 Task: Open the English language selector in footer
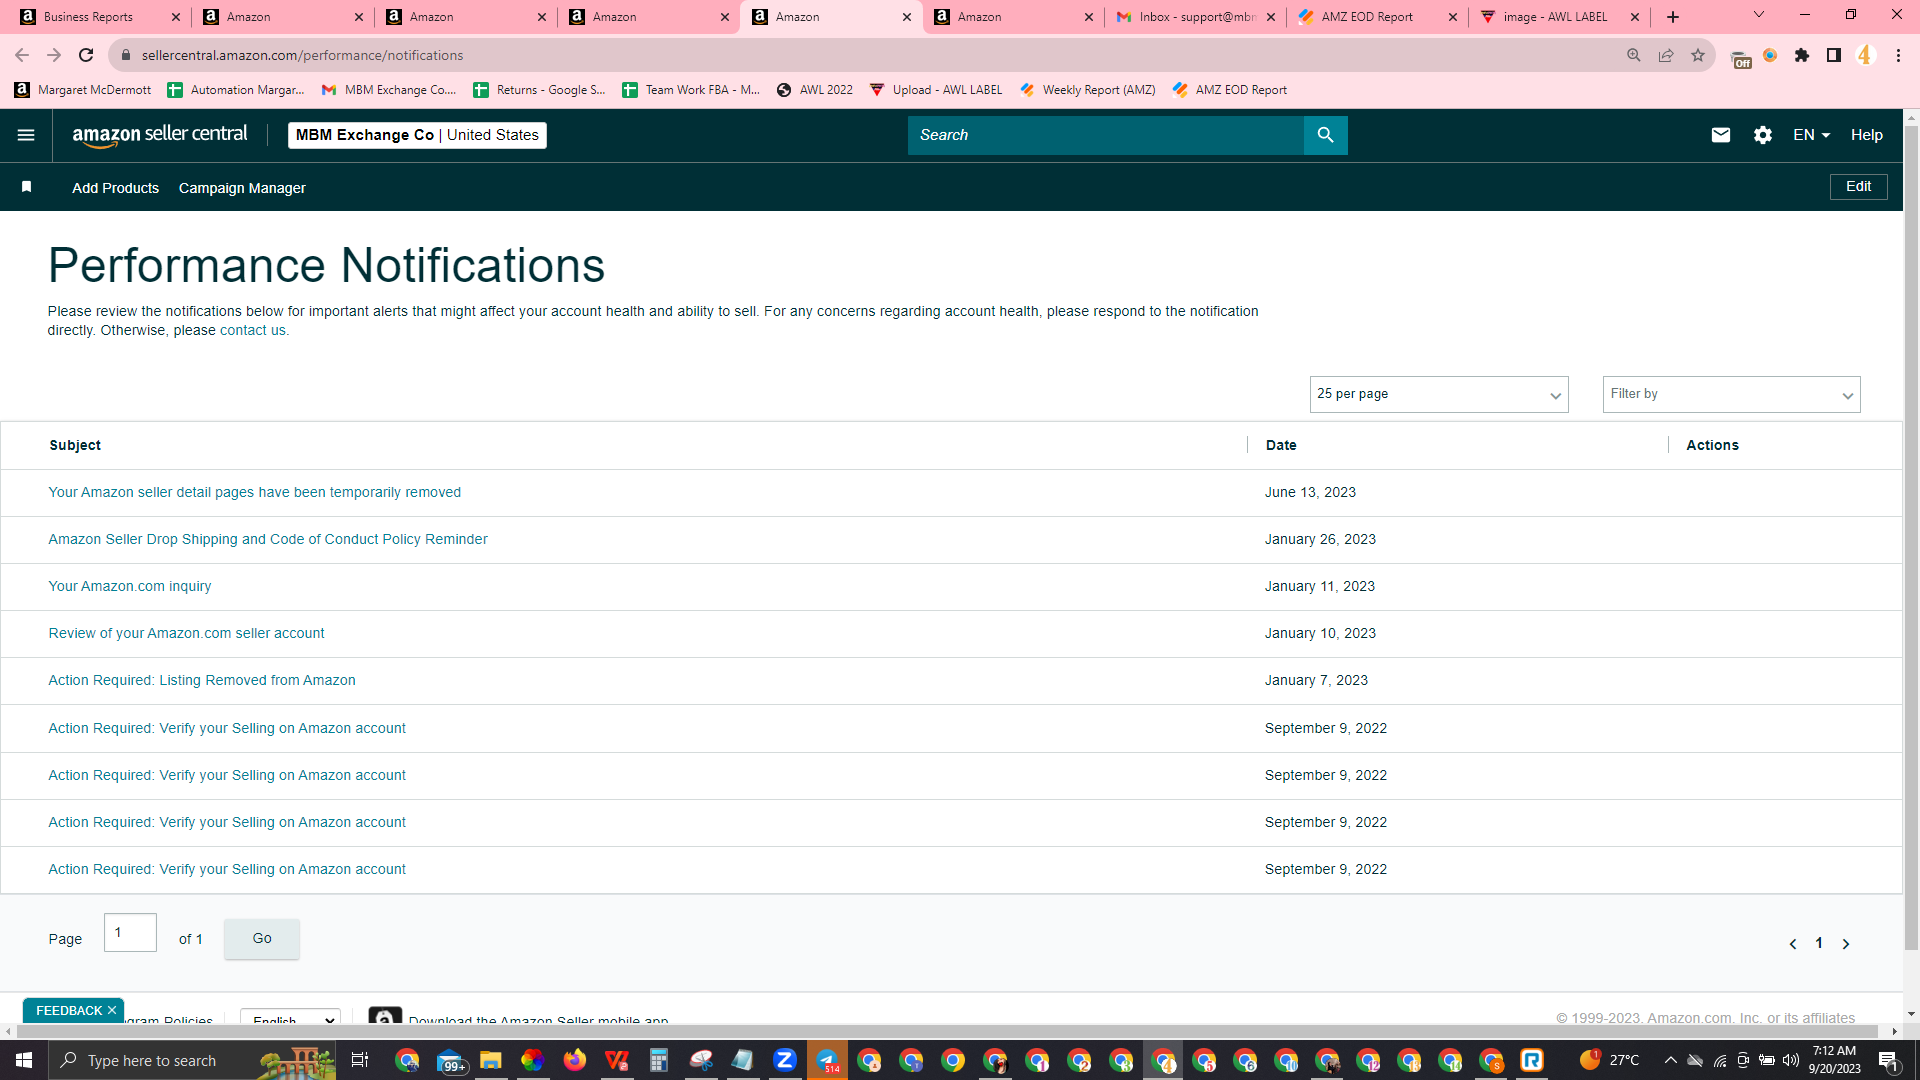[290, 1019]
